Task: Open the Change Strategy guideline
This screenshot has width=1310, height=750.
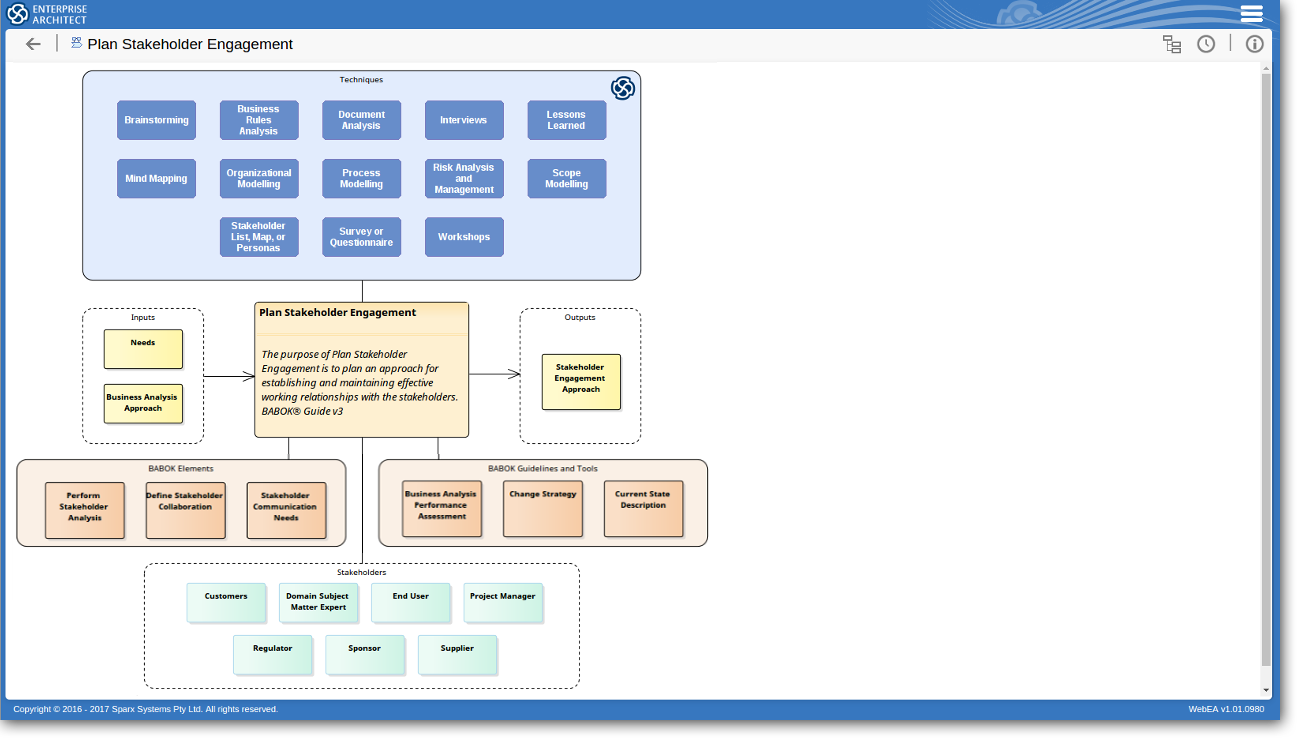Action: click(x=543, y=509)
